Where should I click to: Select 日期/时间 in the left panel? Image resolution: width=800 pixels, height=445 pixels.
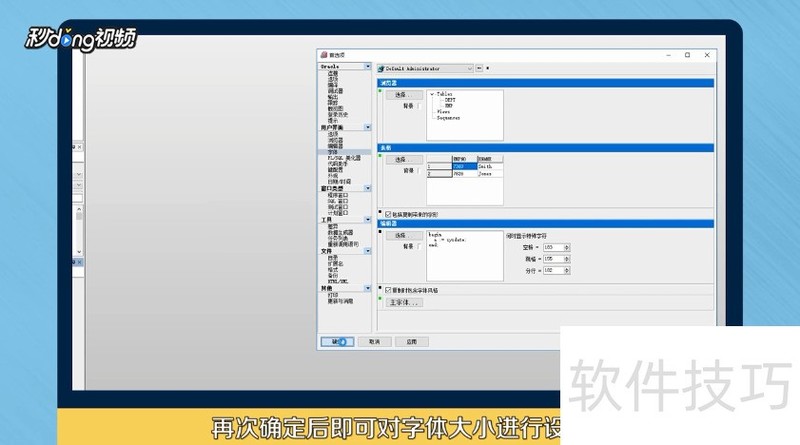[339, 182]
